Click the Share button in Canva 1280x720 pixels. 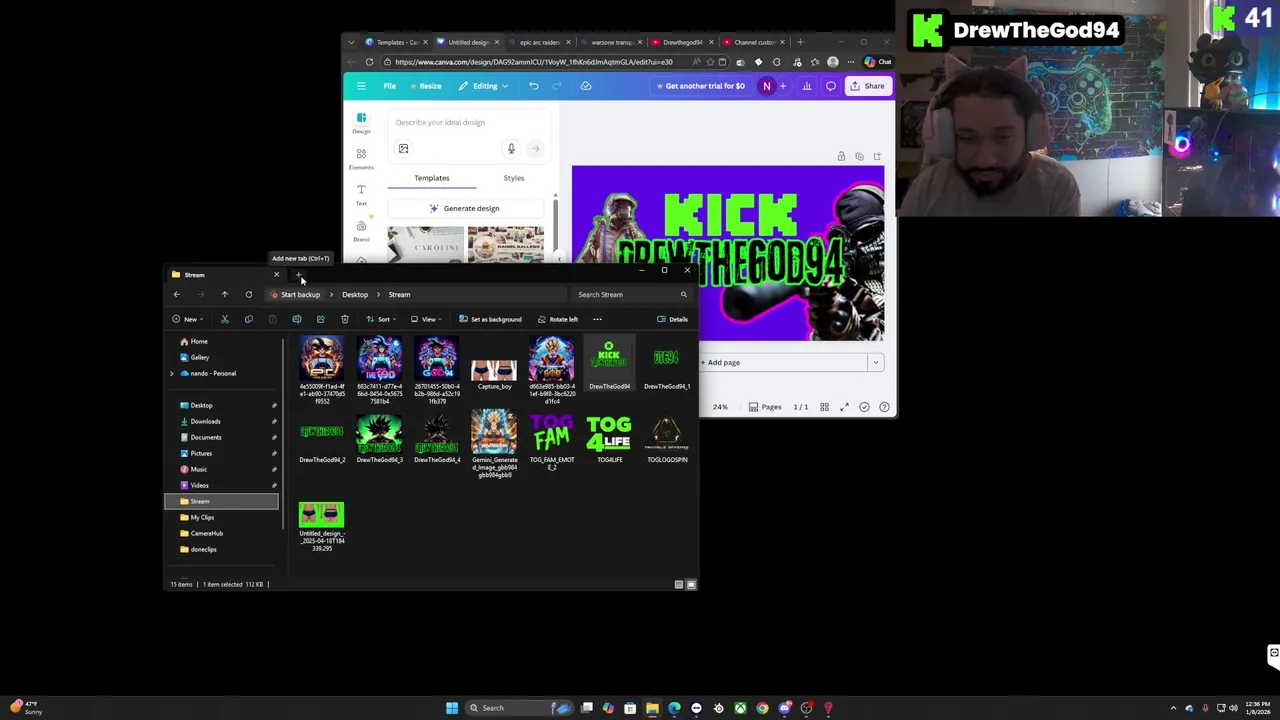coord(867,86)
